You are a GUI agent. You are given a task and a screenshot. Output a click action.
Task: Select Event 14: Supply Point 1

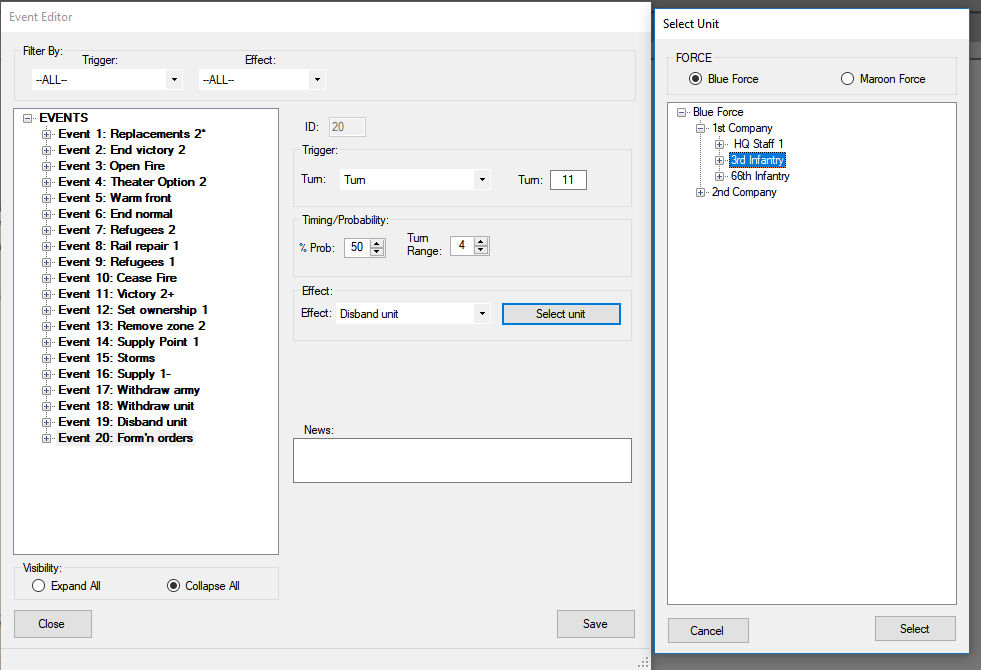click(x=129, y=342)
